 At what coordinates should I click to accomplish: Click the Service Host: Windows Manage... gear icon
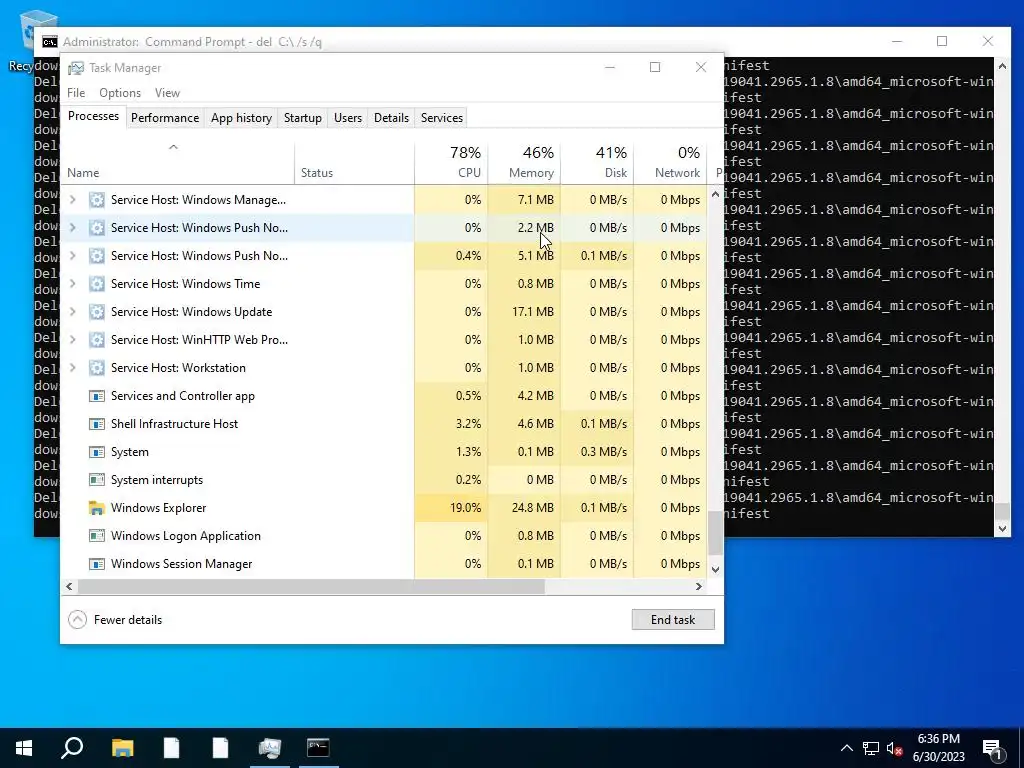(x=97, y=200)
